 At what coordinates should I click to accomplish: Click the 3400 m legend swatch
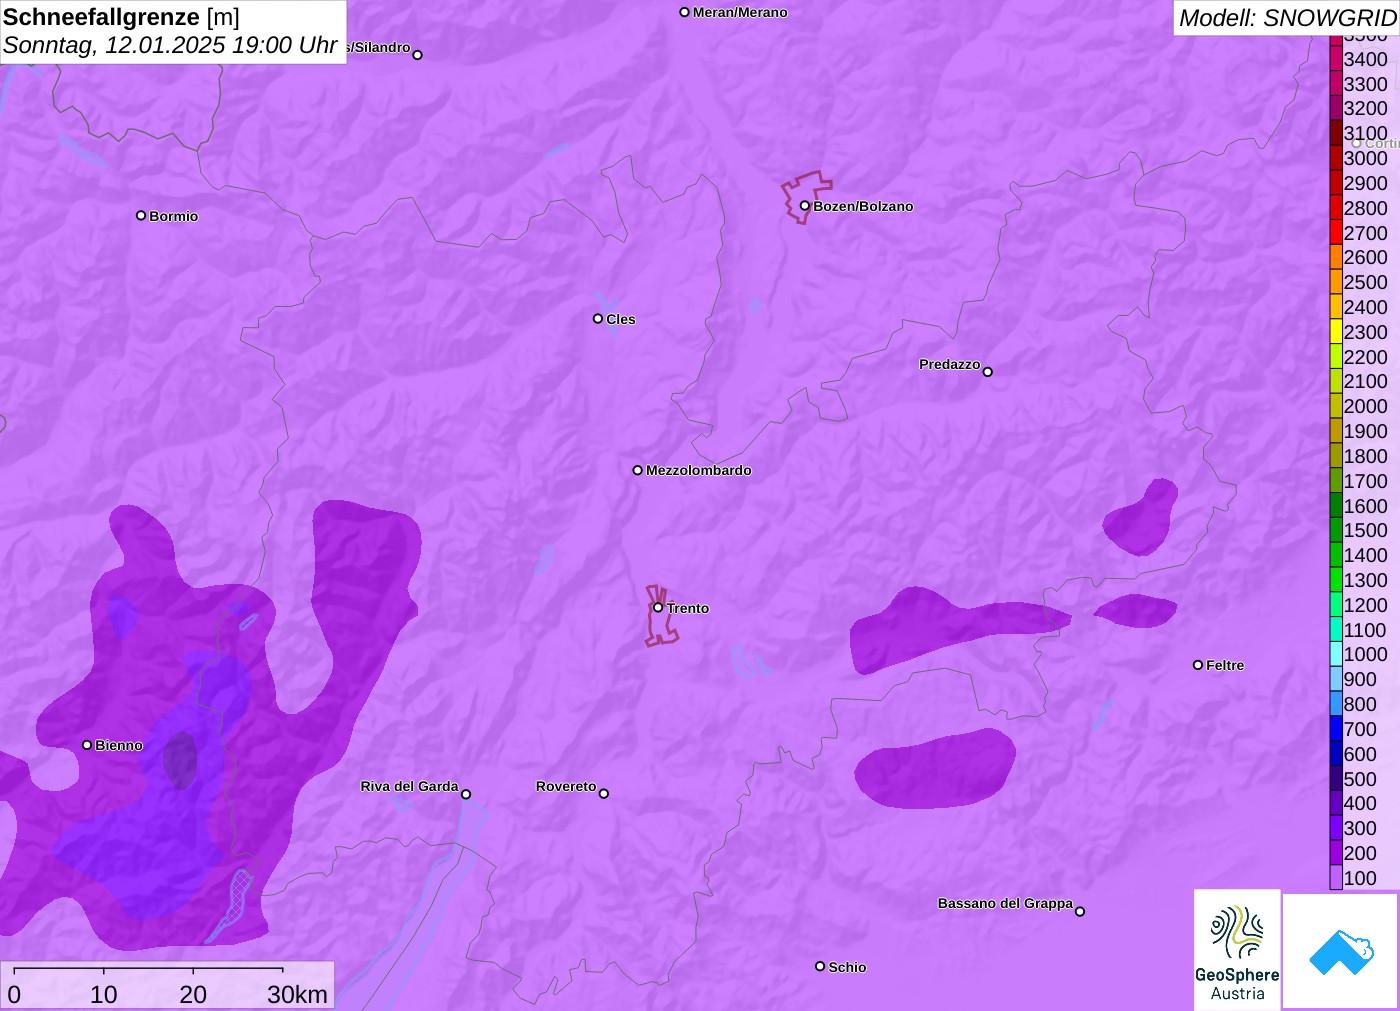click(x=1336, y=59)
